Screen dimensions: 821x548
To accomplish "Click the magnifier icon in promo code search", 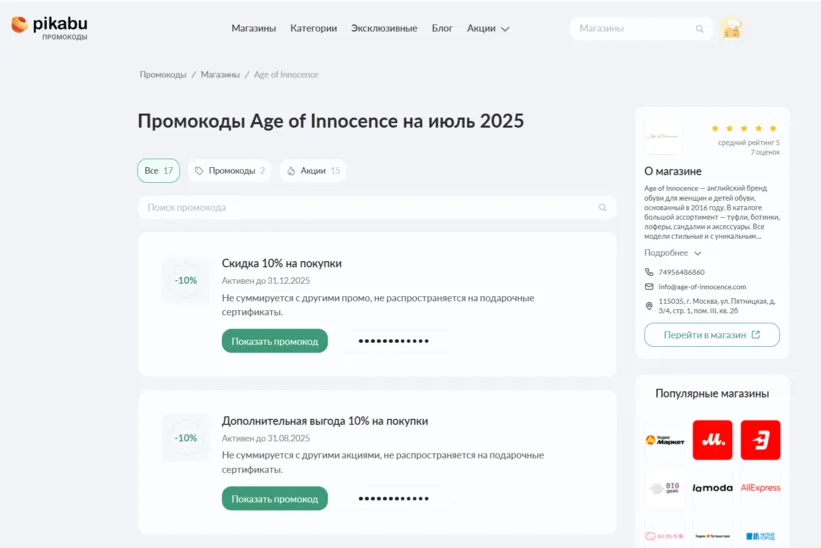I will pyautogui.click(x=602, y=208).
